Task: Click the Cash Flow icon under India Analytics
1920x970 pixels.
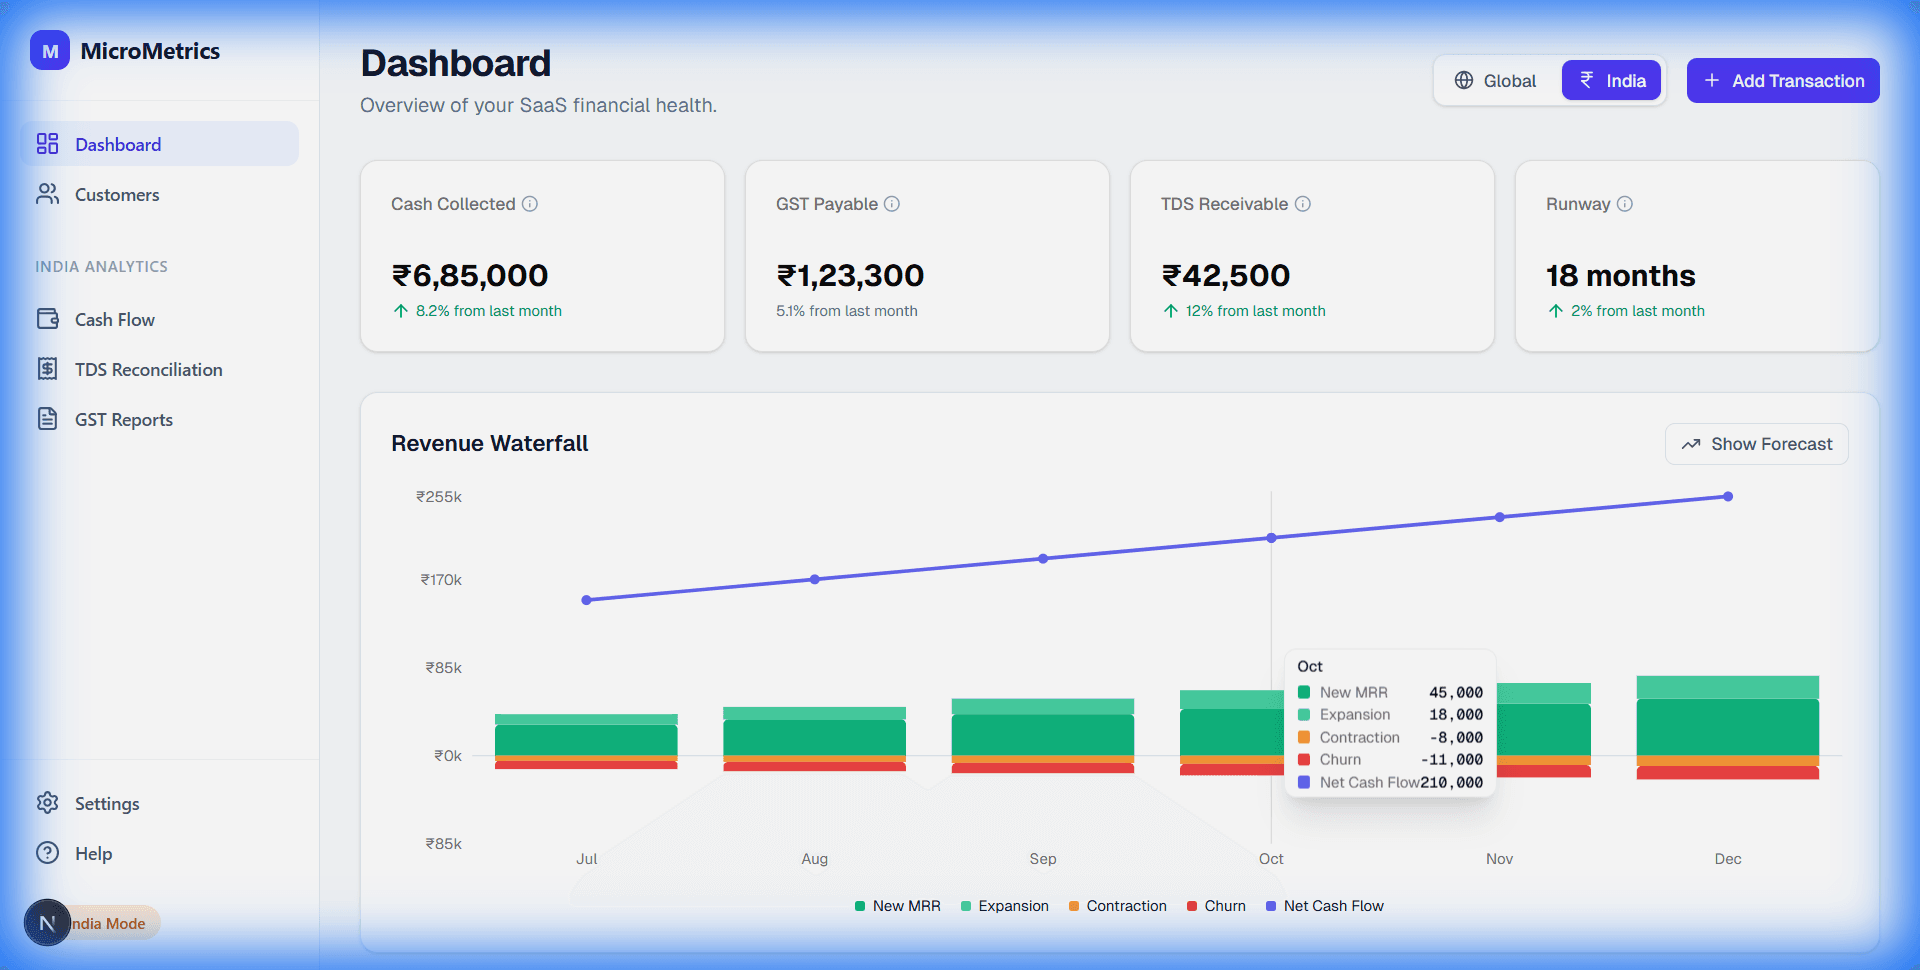Action: tap(47, 319)
